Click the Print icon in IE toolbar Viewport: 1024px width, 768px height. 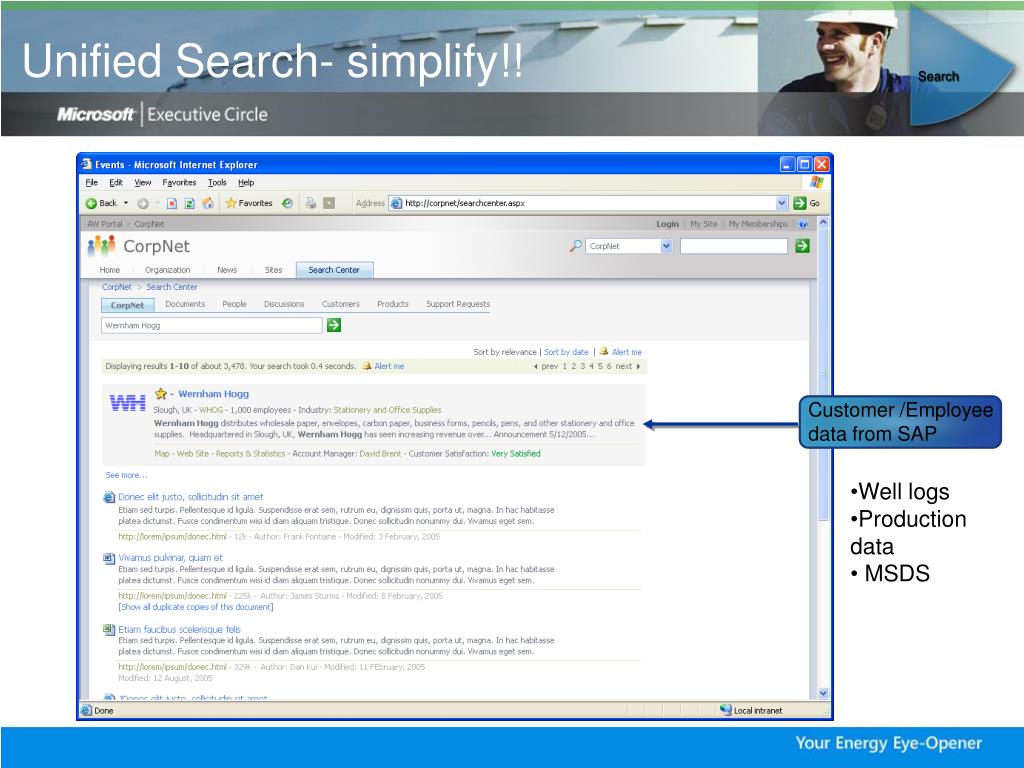pyautogui.click(x=311, y=203)
